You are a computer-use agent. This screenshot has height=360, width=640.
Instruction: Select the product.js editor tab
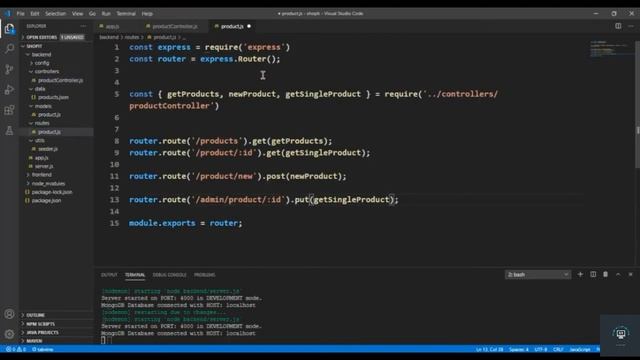(x=232, y=27)
